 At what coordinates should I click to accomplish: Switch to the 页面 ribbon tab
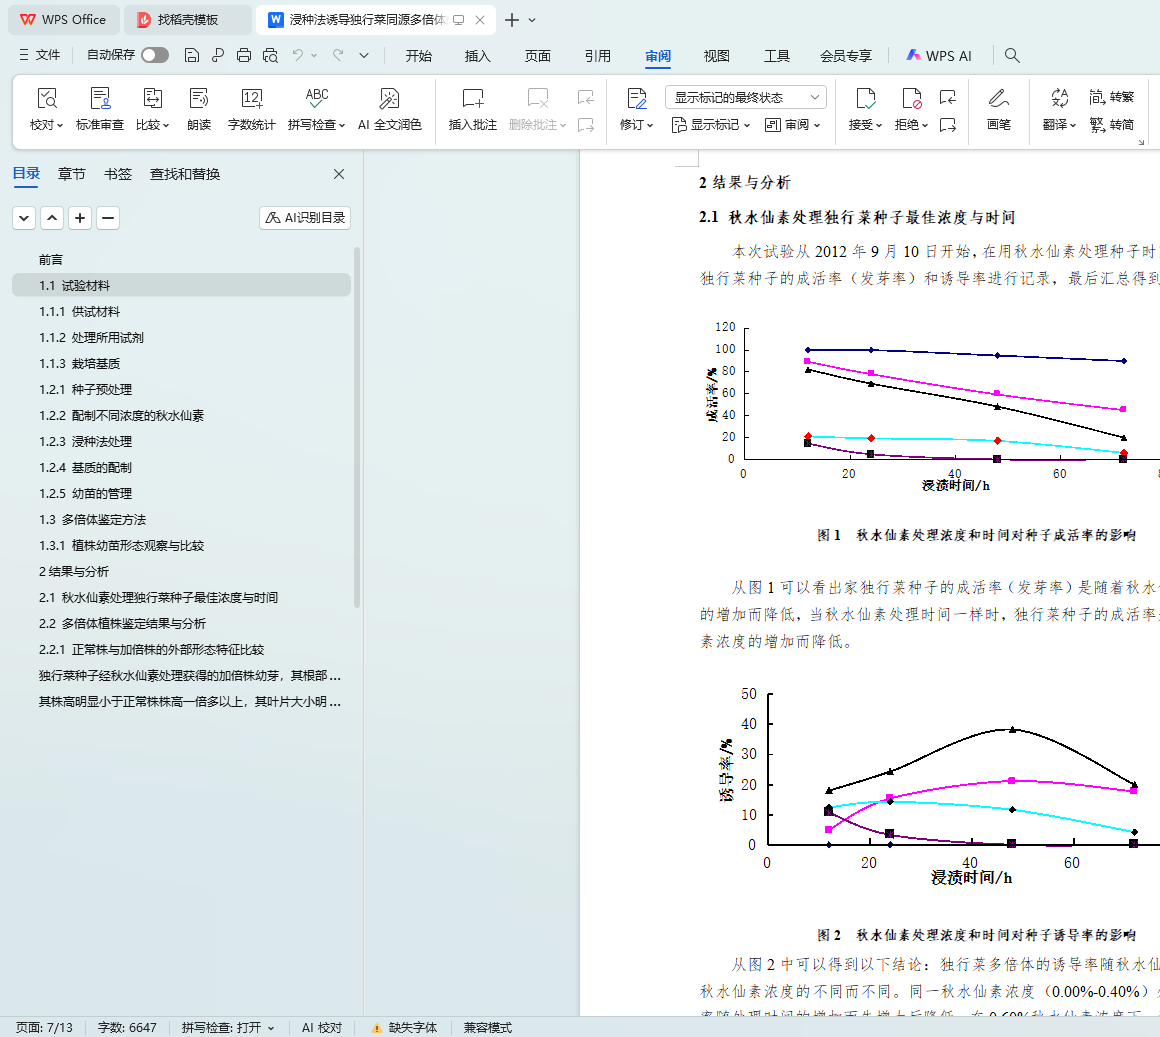pos(538,56)
